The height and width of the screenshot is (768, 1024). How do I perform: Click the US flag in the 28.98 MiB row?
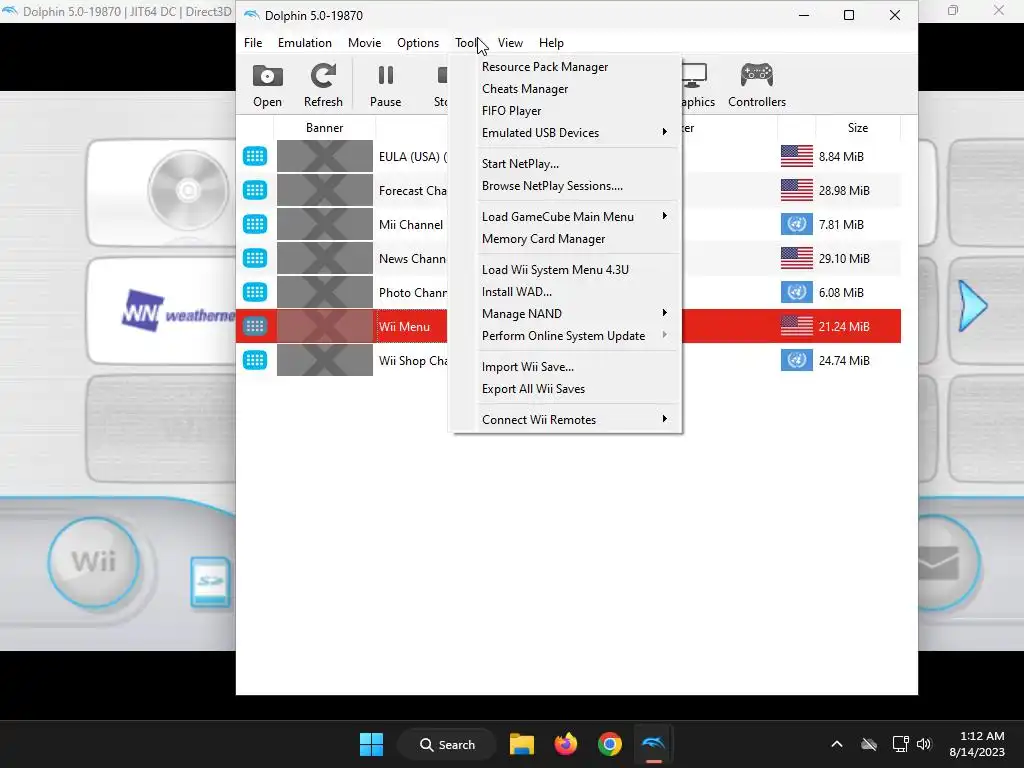[x=797, y=190]
